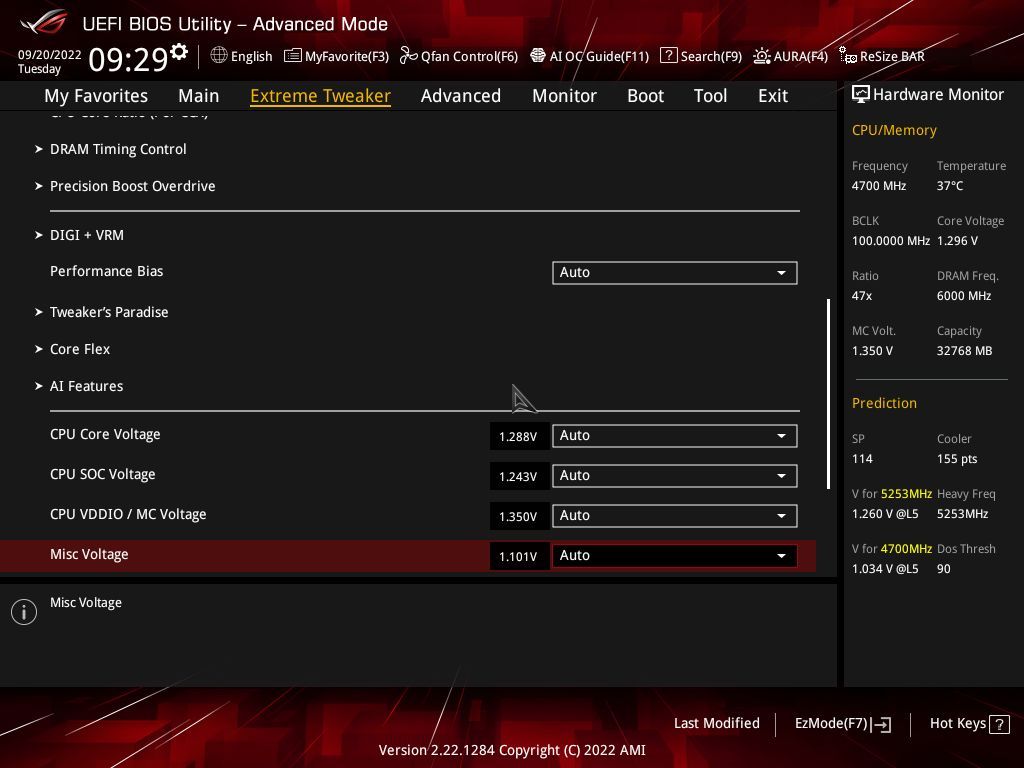
Task: Toggle ReSize BAR option
Action: pyautogui.click(x=882, y=56)
